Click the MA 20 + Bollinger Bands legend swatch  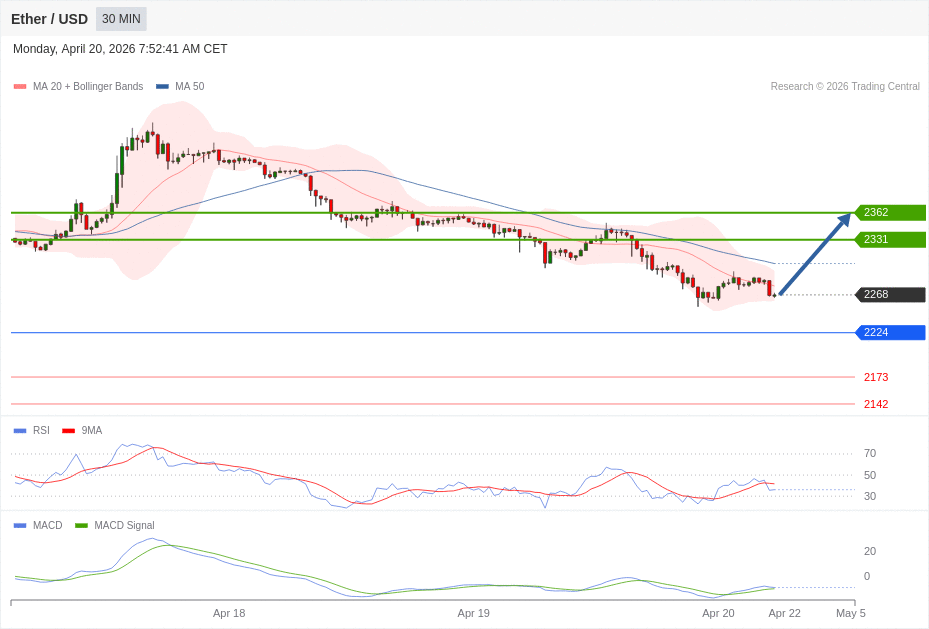point(20,87)
